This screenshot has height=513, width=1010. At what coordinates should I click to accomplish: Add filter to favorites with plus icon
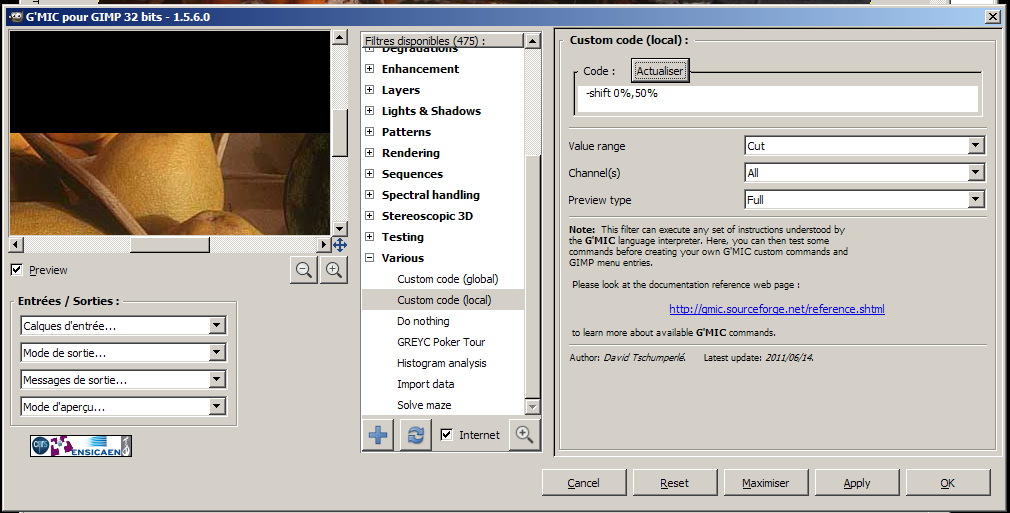(378, 435)
